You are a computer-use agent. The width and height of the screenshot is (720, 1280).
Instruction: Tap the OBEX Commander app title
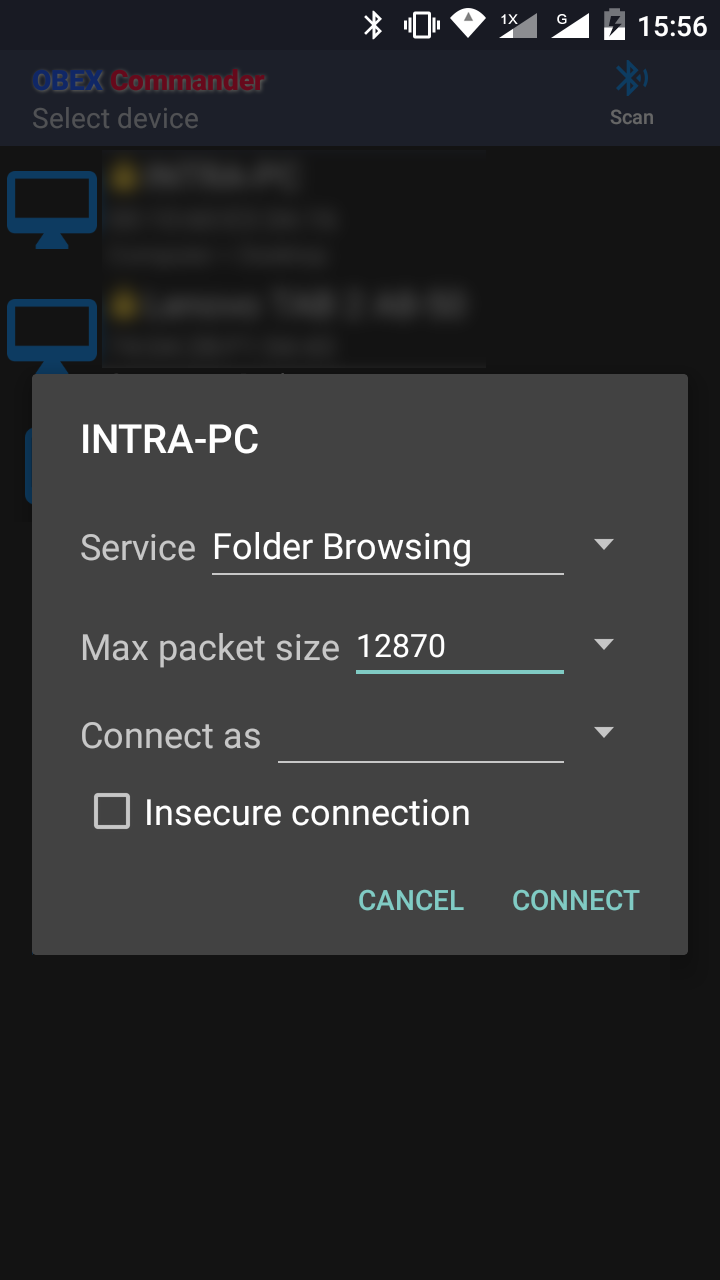pyautogui.click(x=149, y=81)
